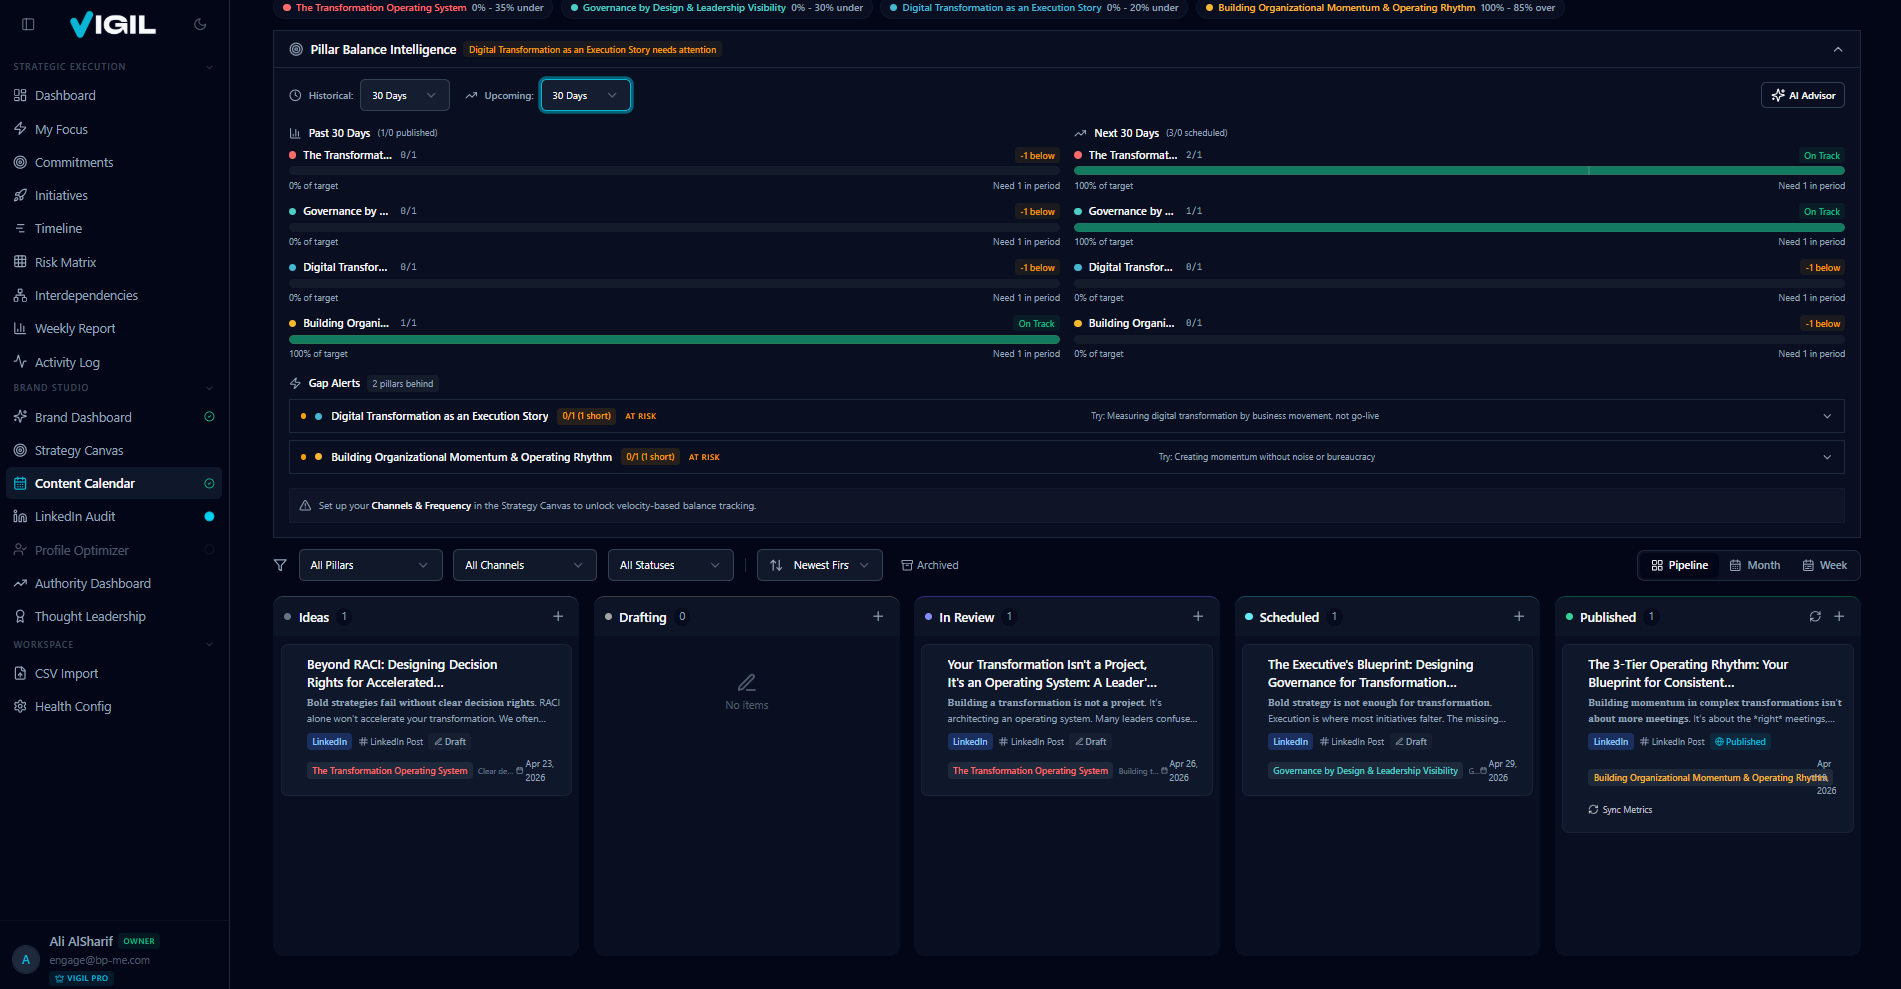1901x989 pixels.
Task: Click the refresh icon on the Published column
Action: [x=1815, y=616]
